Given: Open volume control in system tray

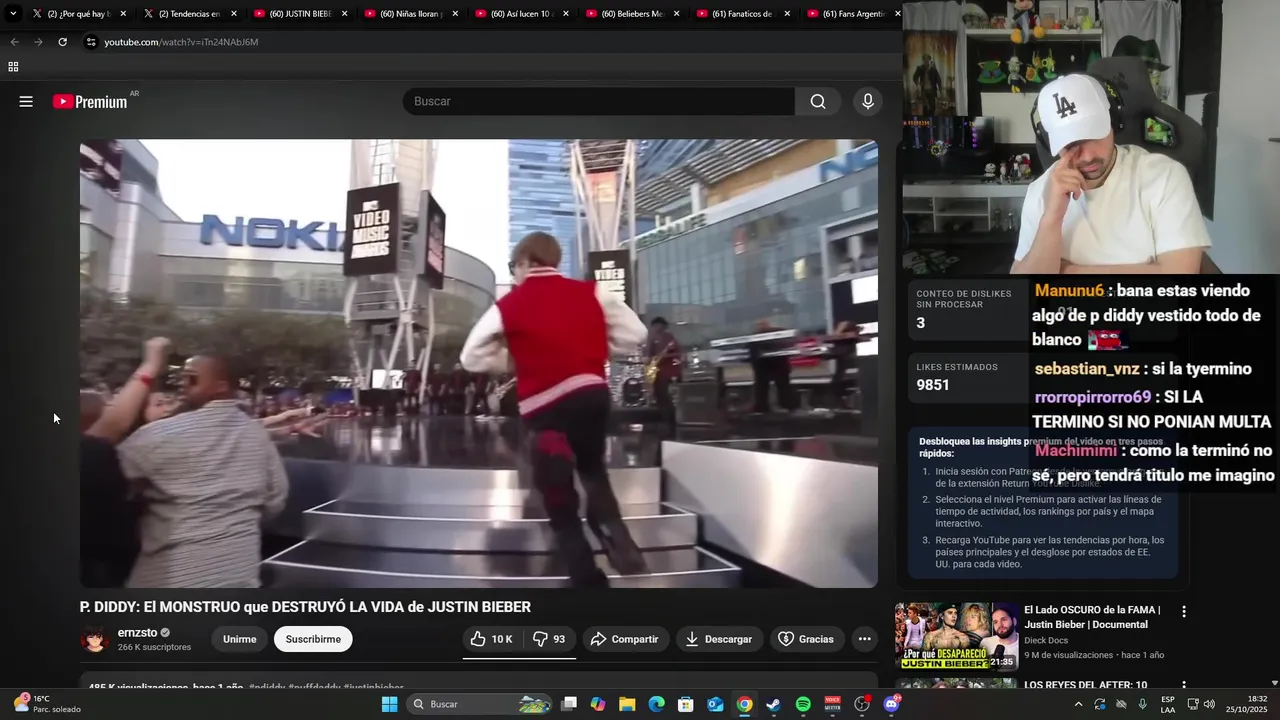Looking at the screenshot, I should coord(1208,705).
